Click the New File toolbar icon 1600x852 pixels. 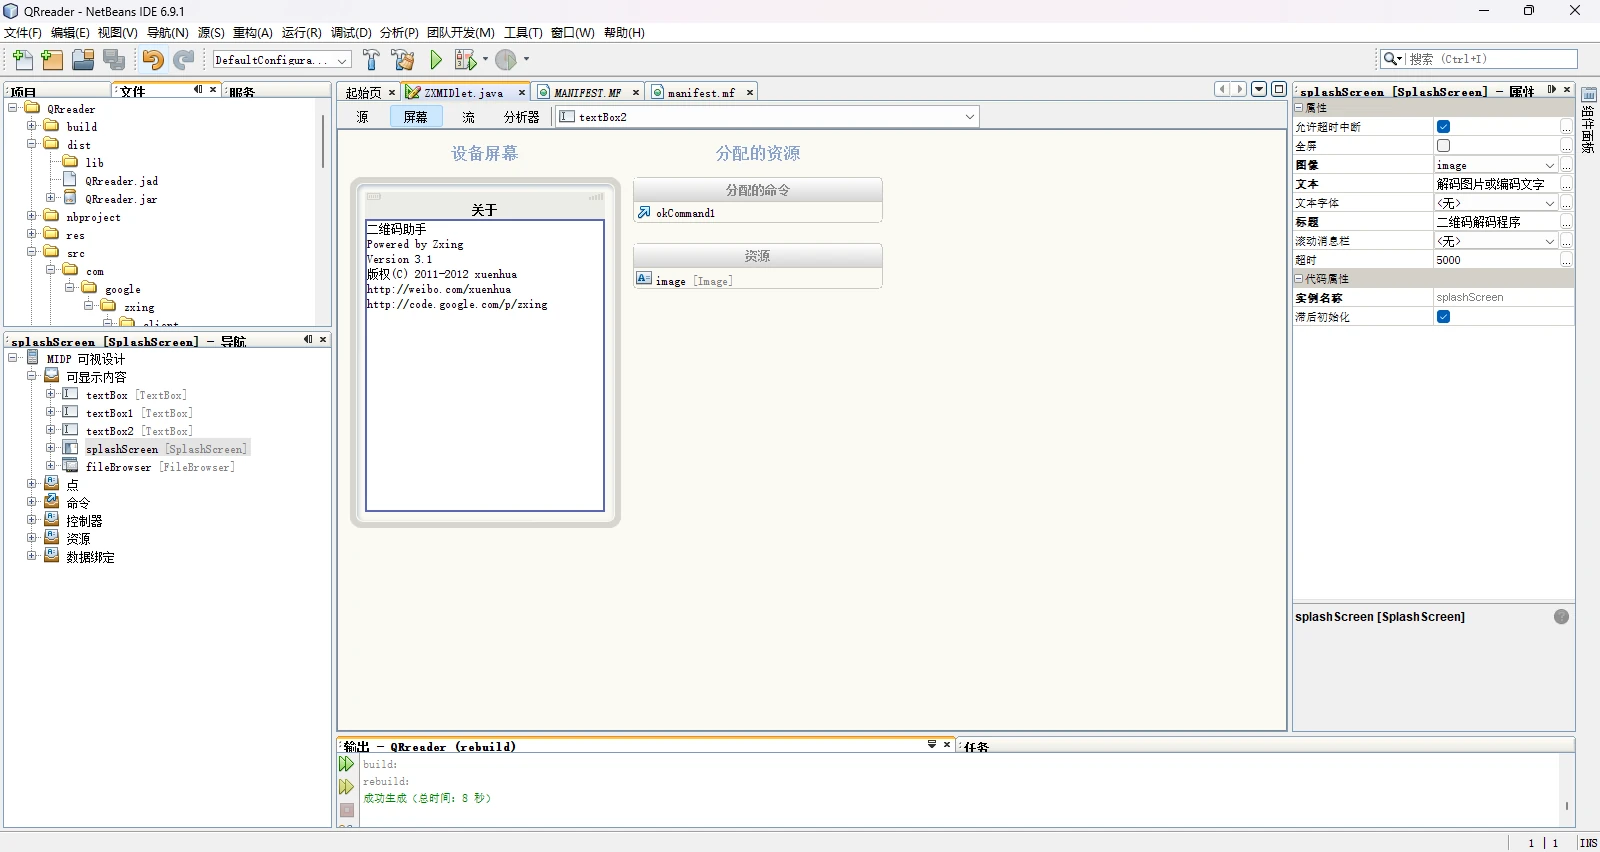coord(22,60)
